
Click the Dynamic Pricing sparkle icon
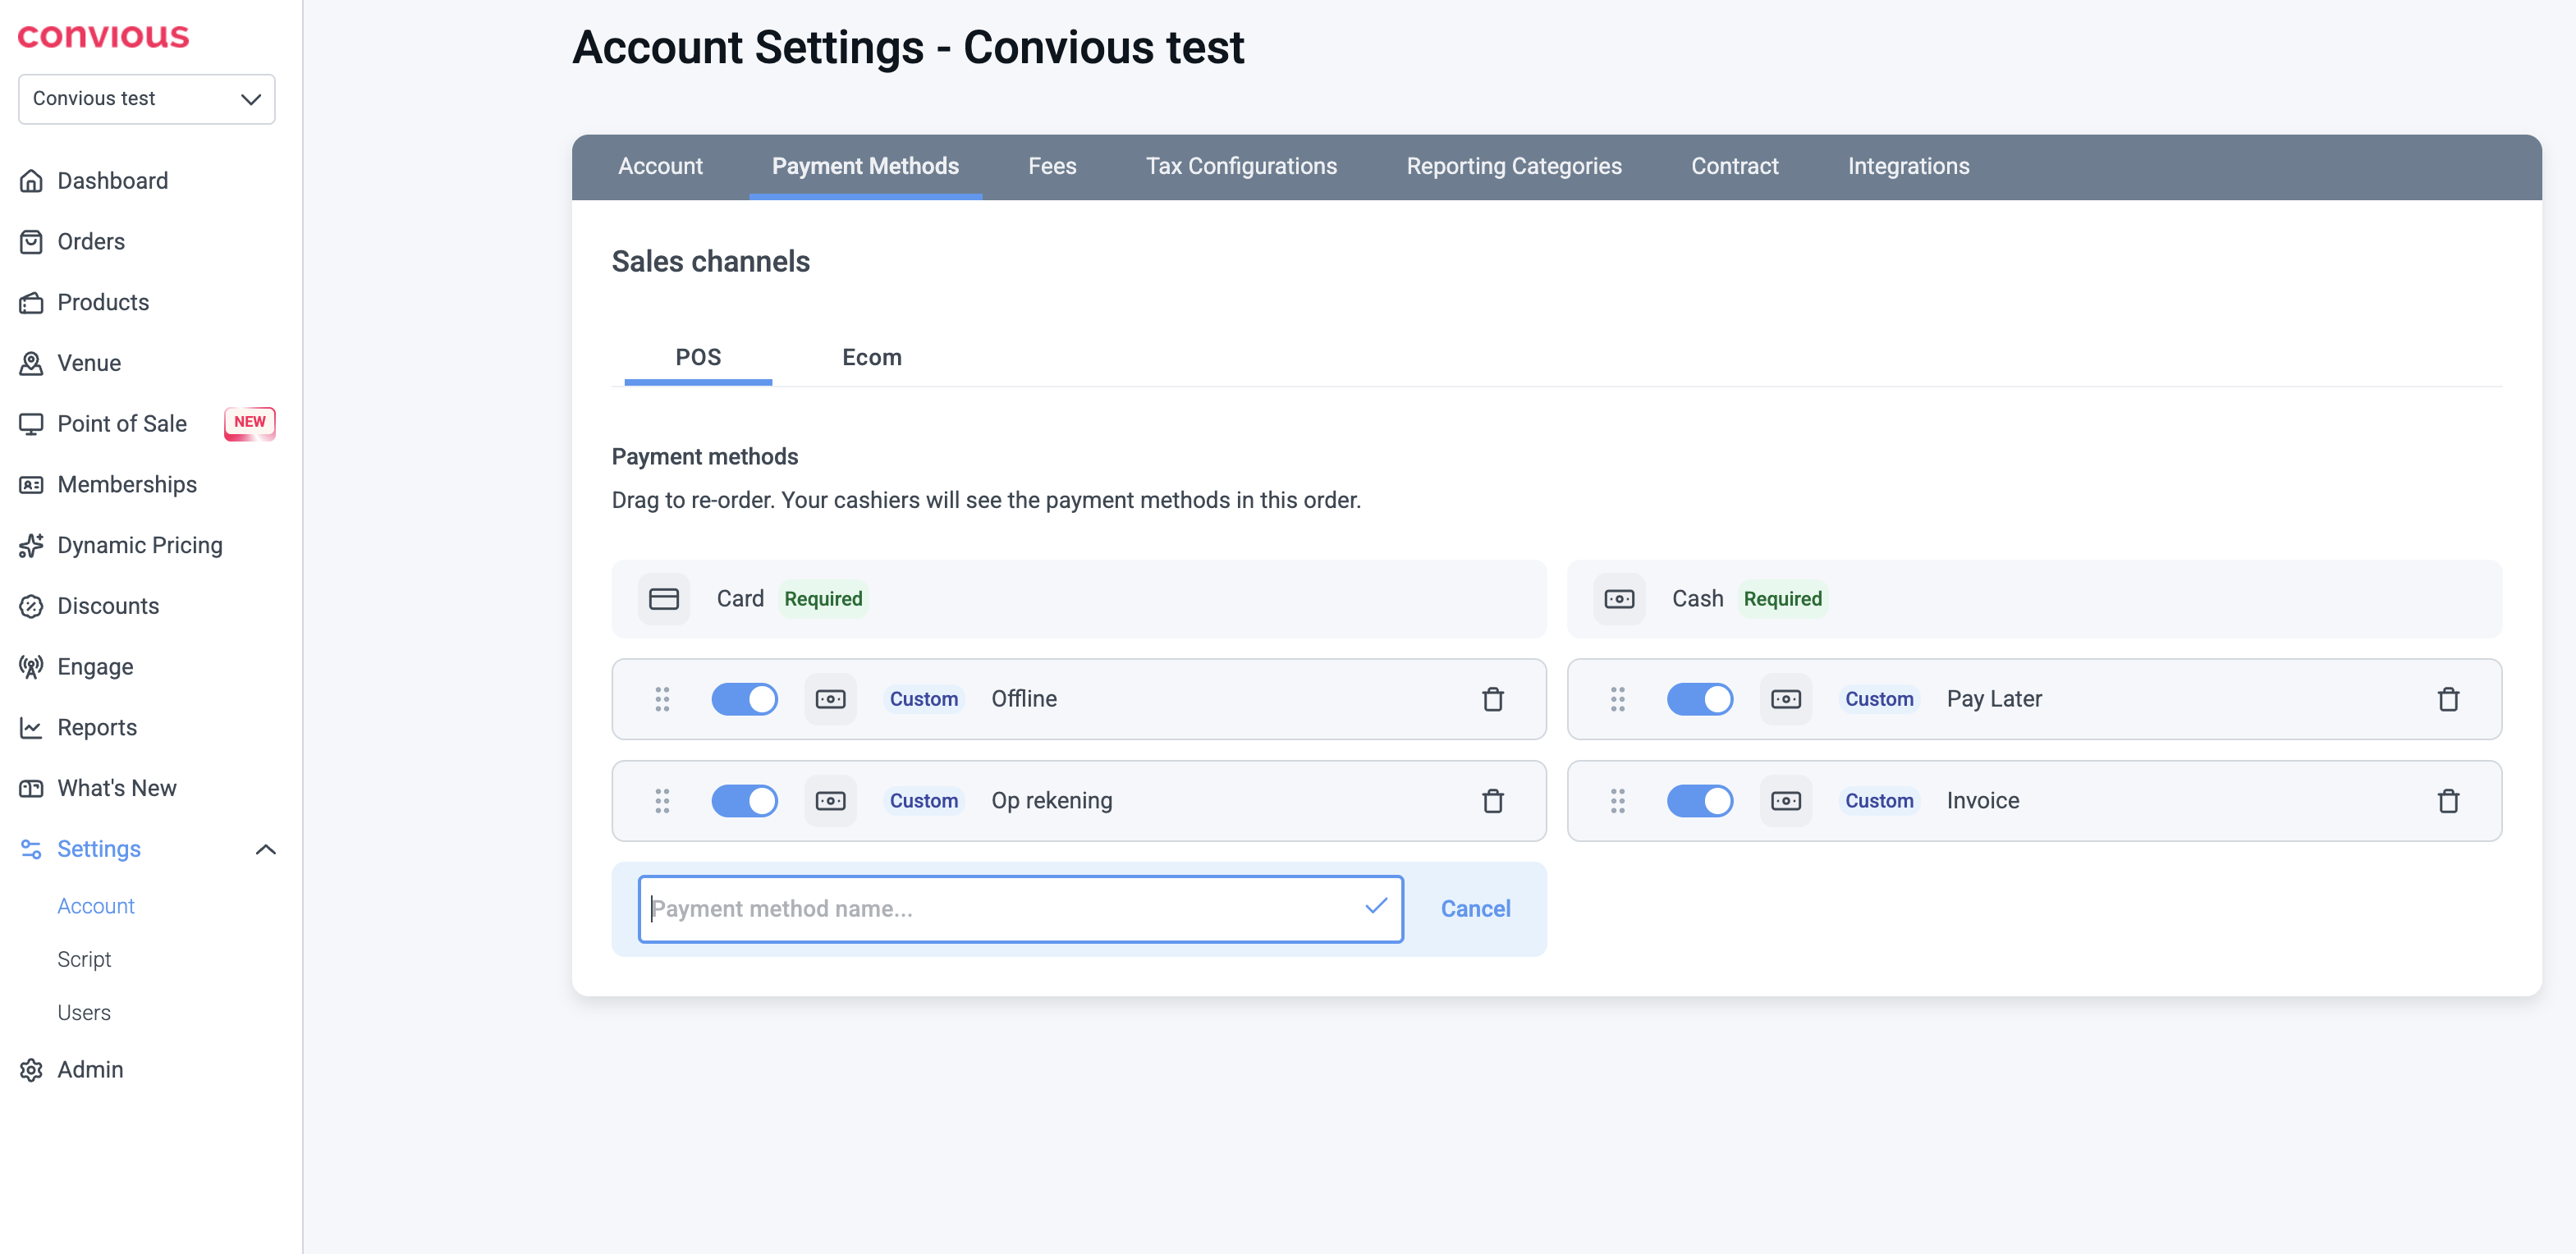[31, 546]
